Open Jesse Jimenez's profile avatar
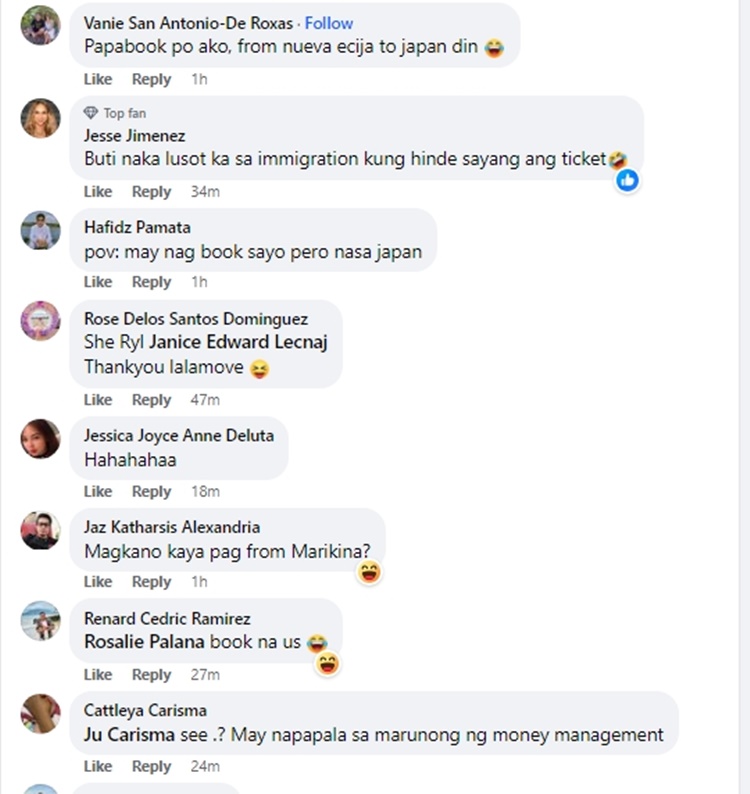 pyautogui.click(x=41, y=118)
